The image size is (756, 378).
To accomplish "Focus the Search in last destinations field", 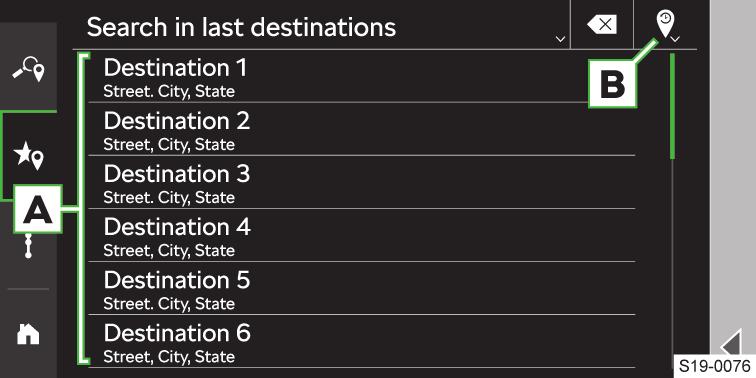I will [321, 27].
